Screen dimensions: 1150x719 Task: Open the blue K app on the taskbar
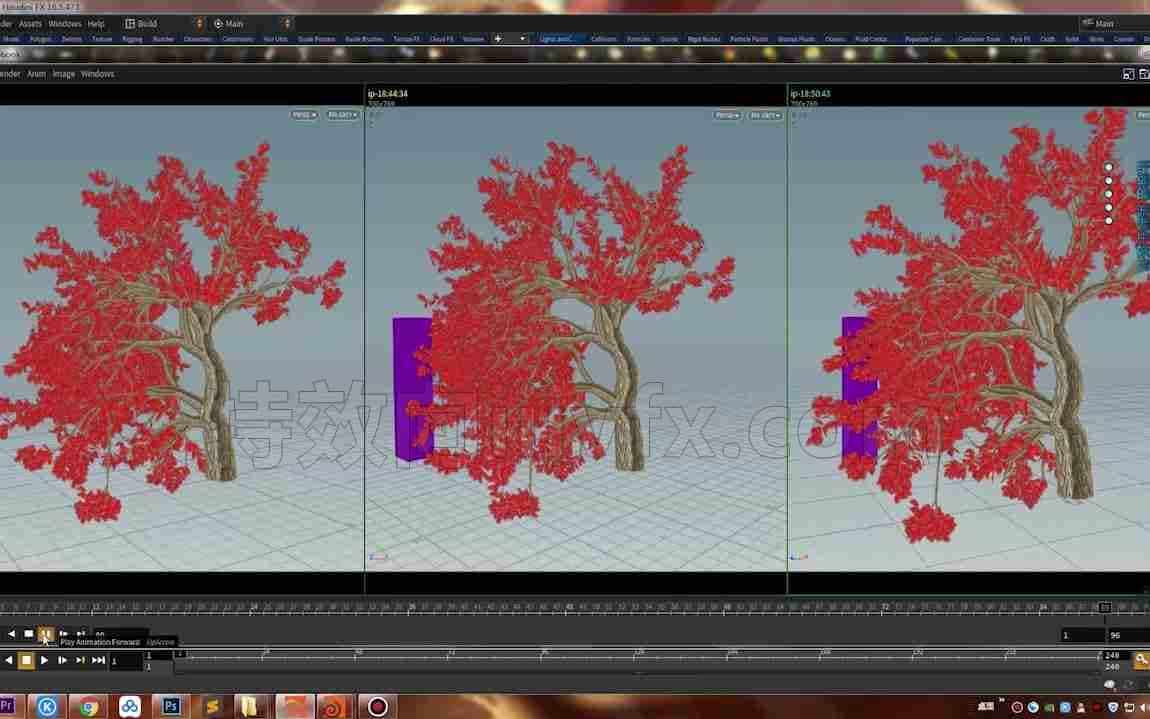47,707
